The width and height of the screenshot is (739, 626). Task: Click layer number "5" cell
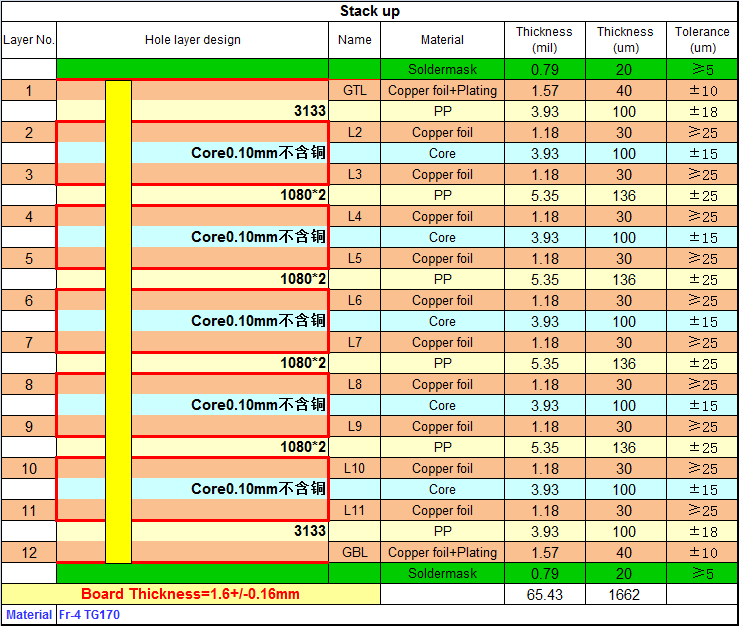click(x=29, y=258)
